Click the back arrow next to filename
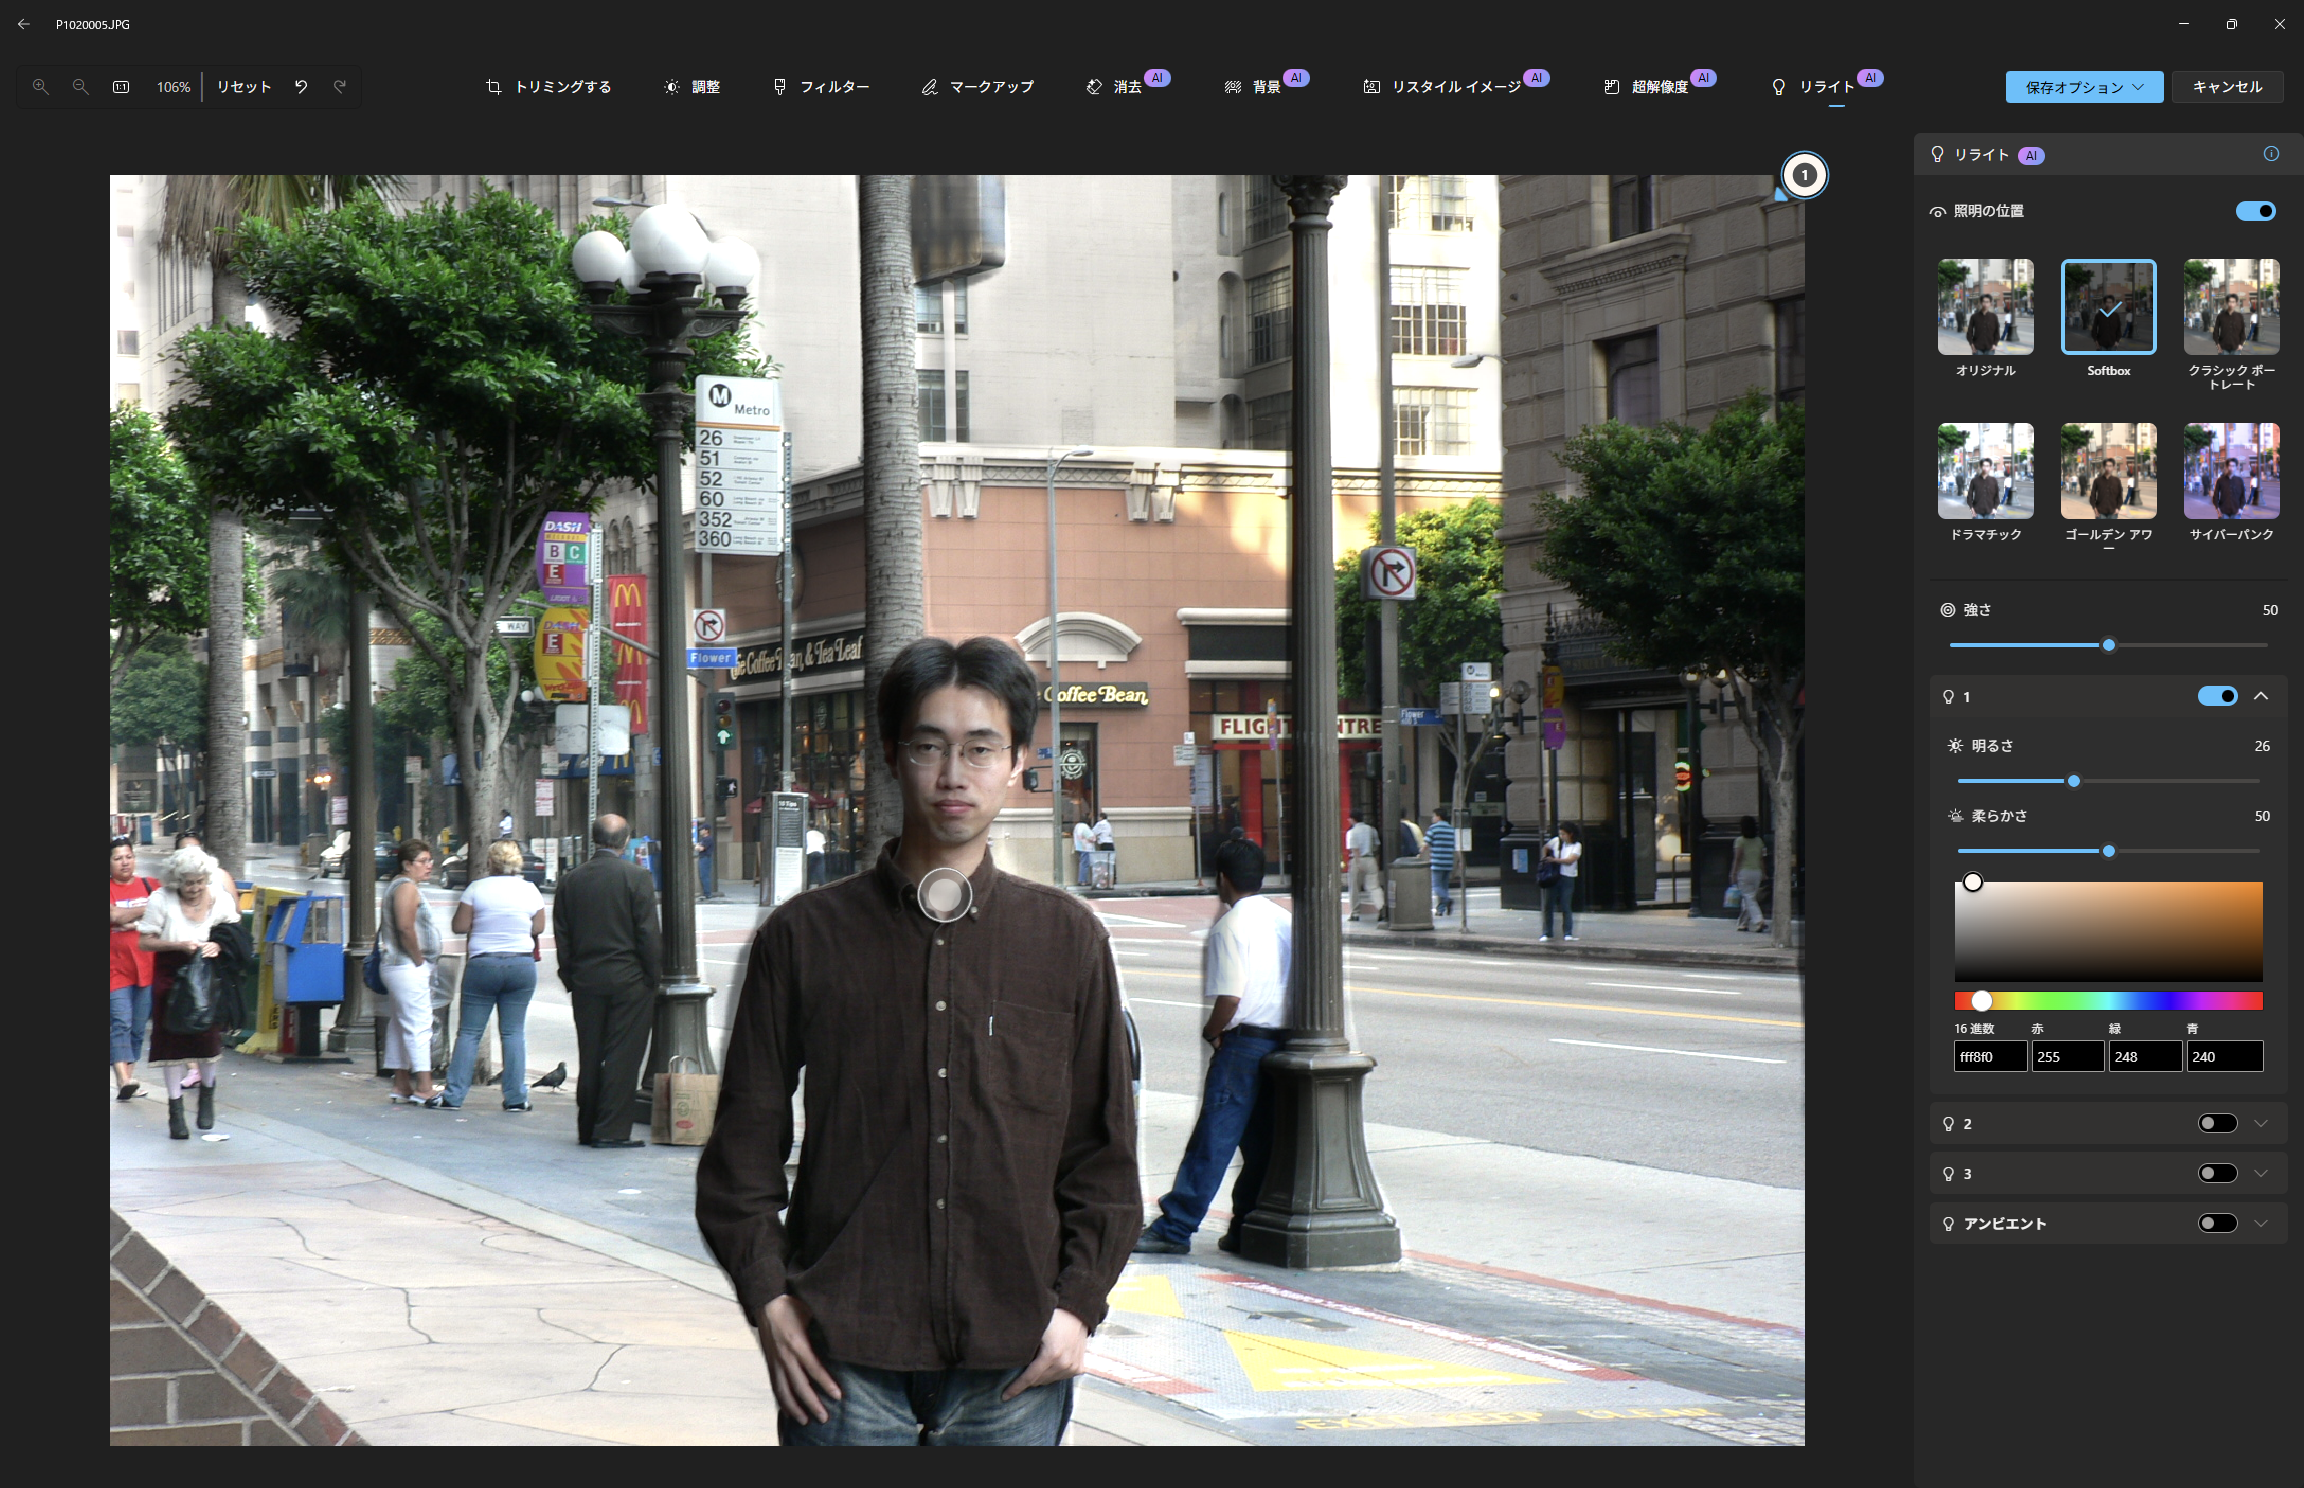The width and height of the screenshot is (2304, 1488). [x=24, y=24]
